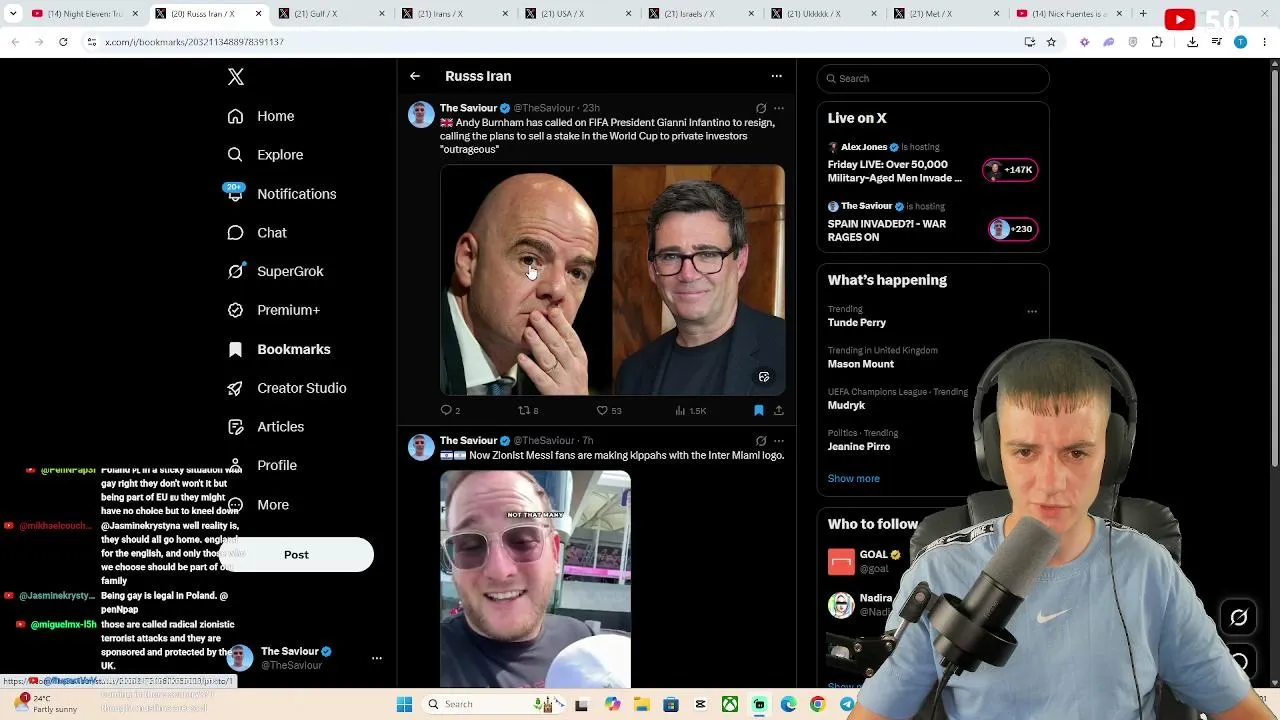Open Windows Start menu
The height and width of the screenshot is (720, 1280).
(404, 704)
